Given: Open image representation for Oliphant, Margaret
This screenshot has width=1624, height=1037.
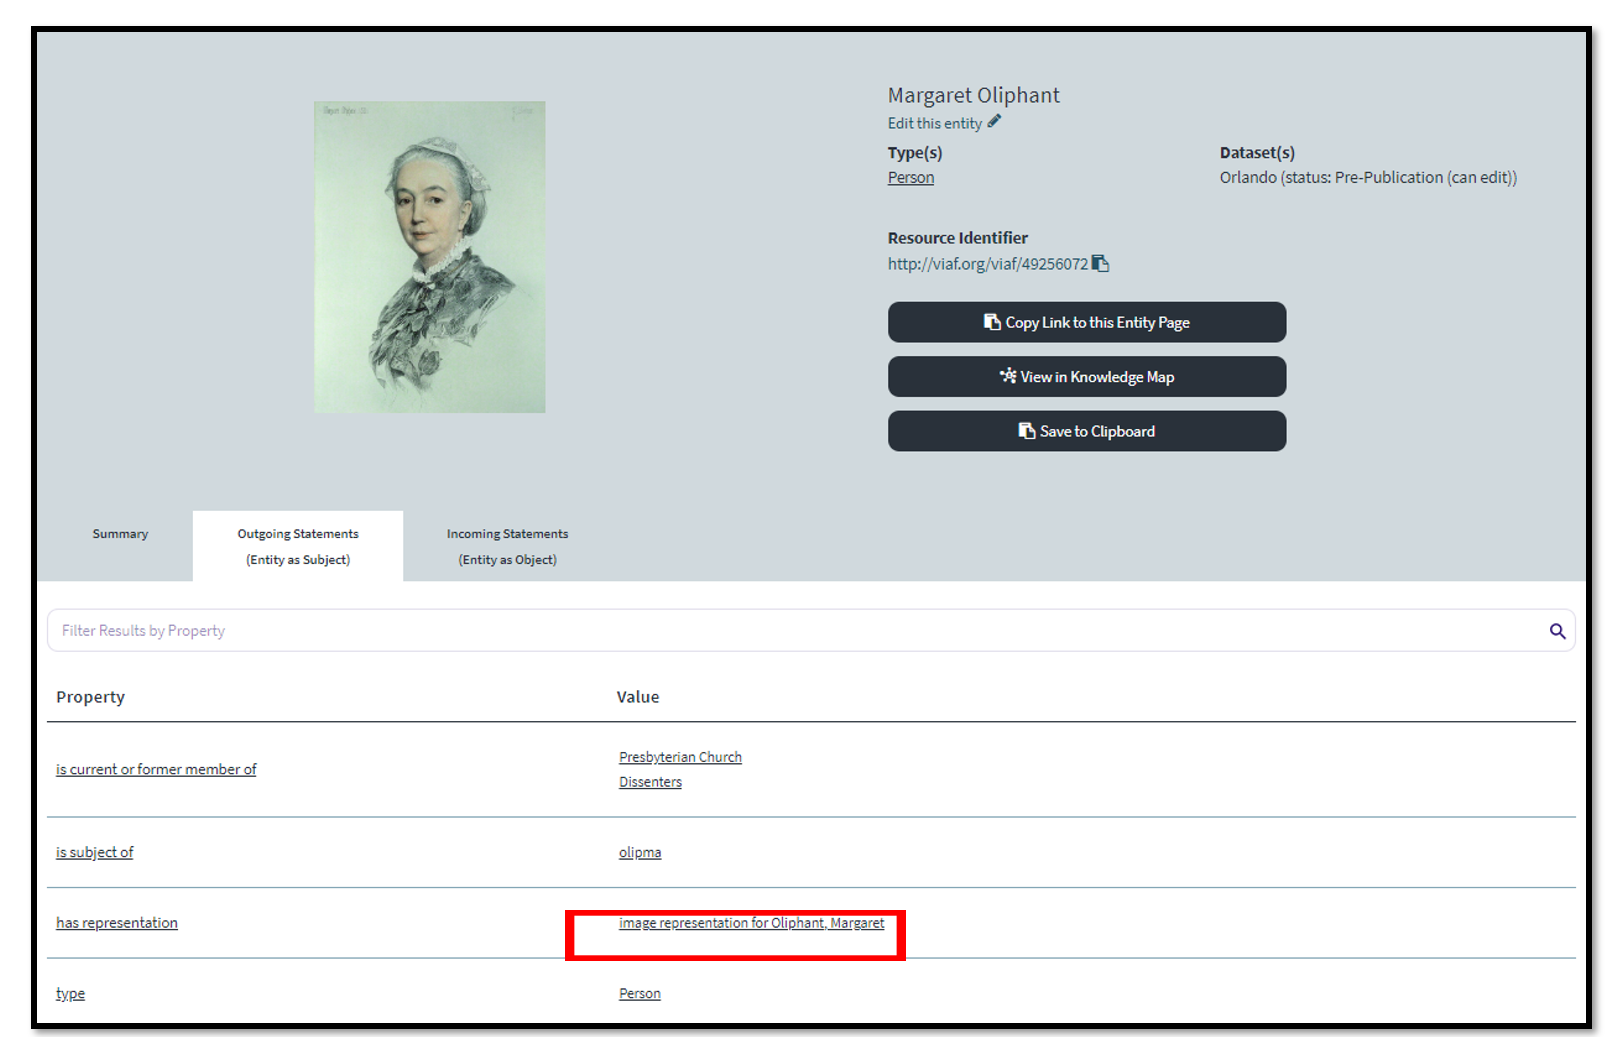Looking at the screenshot, I should click(x=751, y=923).
